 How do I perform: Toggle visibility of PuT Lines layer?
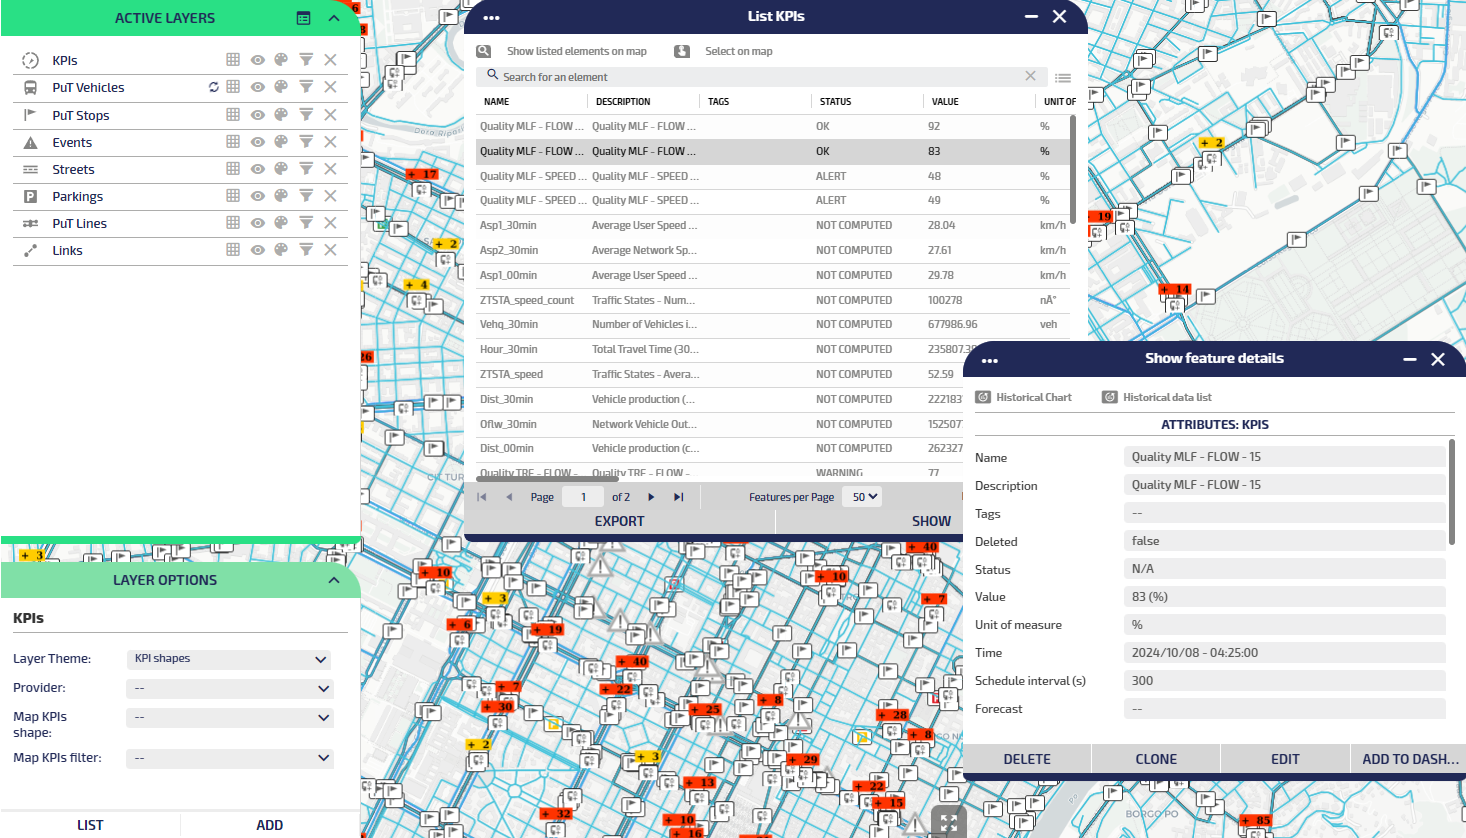(x=257, y=223)
